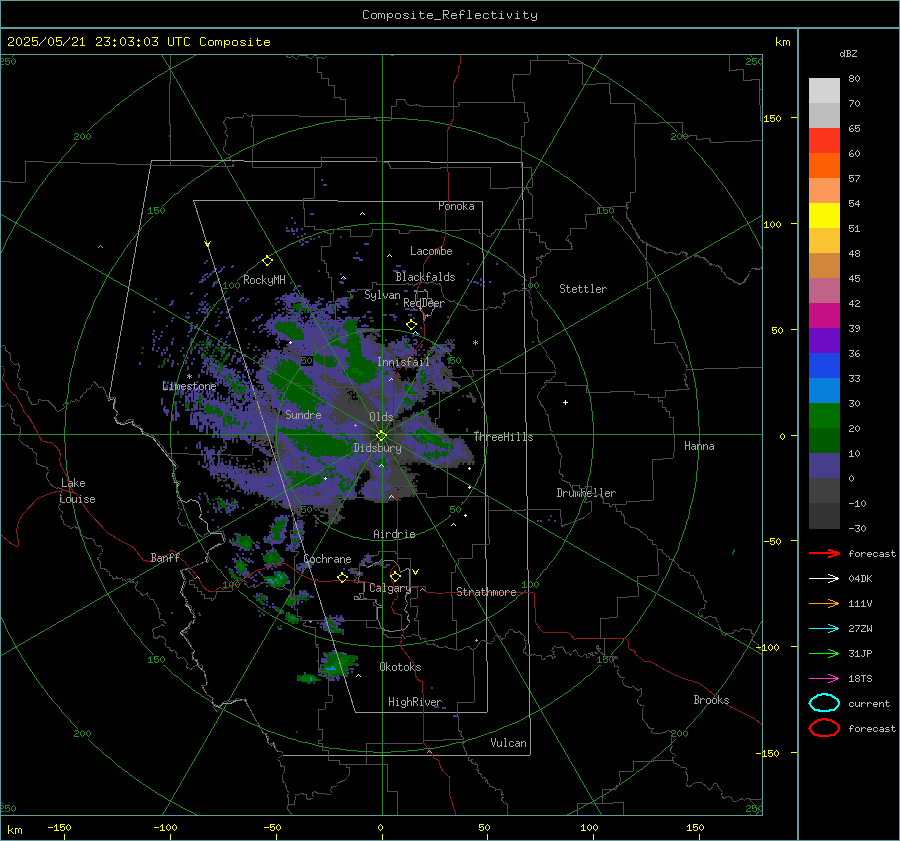Click the Okotoks town label
The image size is (900, 841).
[x=400, y=667]
